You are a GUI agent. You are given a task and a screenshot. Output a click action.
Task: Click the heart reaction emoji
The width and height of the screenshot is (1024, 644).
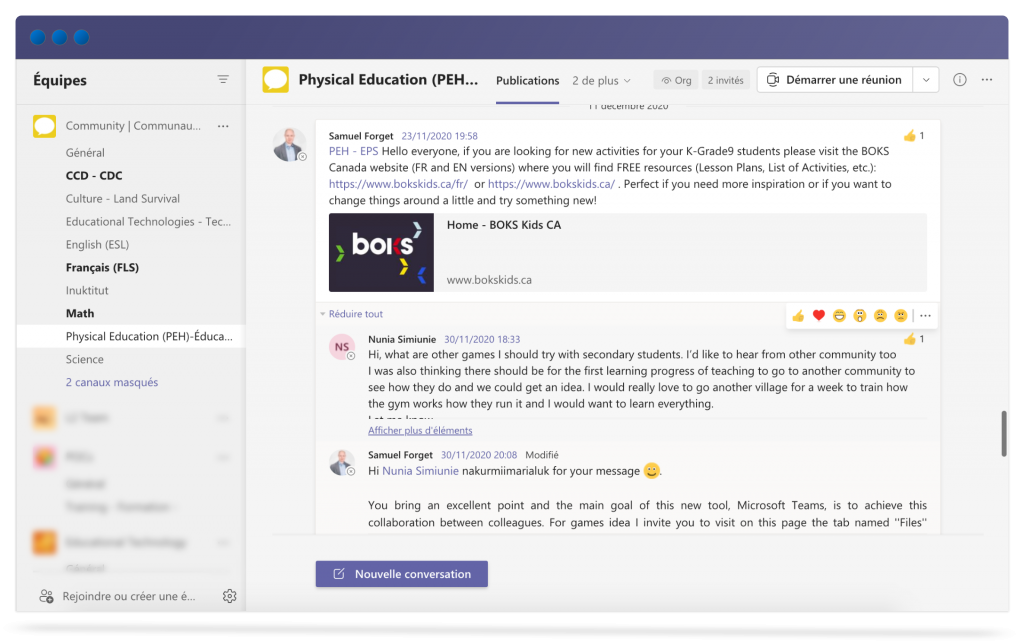click(818, 316)
